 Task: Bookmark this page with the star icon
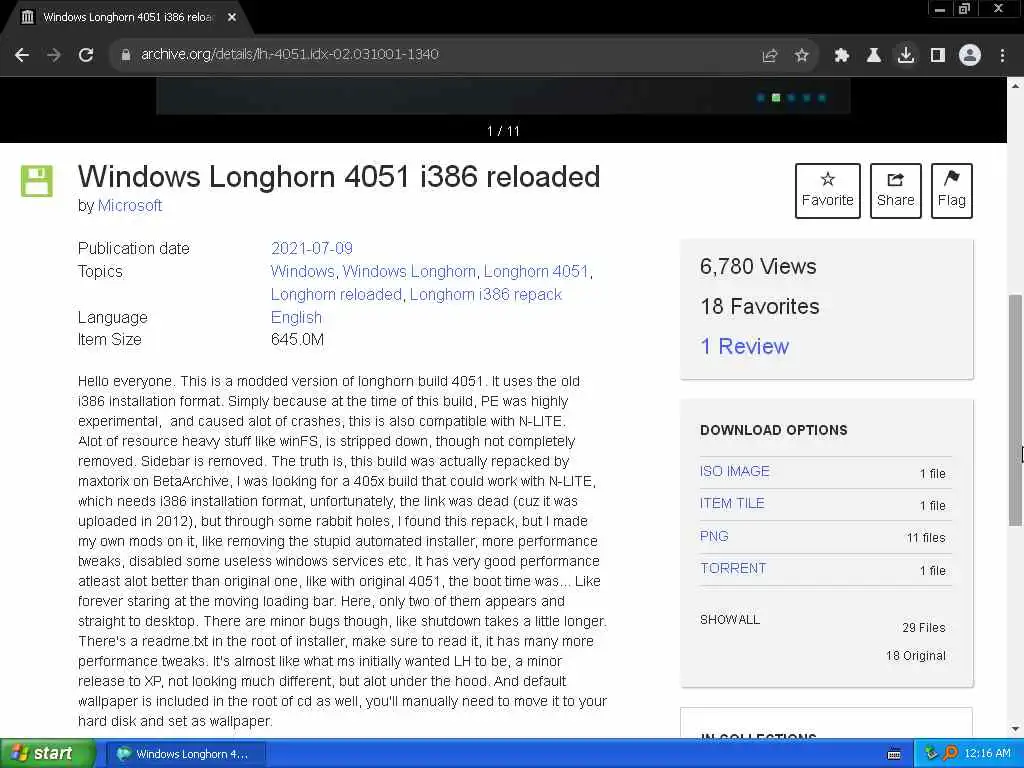point(802,55)
